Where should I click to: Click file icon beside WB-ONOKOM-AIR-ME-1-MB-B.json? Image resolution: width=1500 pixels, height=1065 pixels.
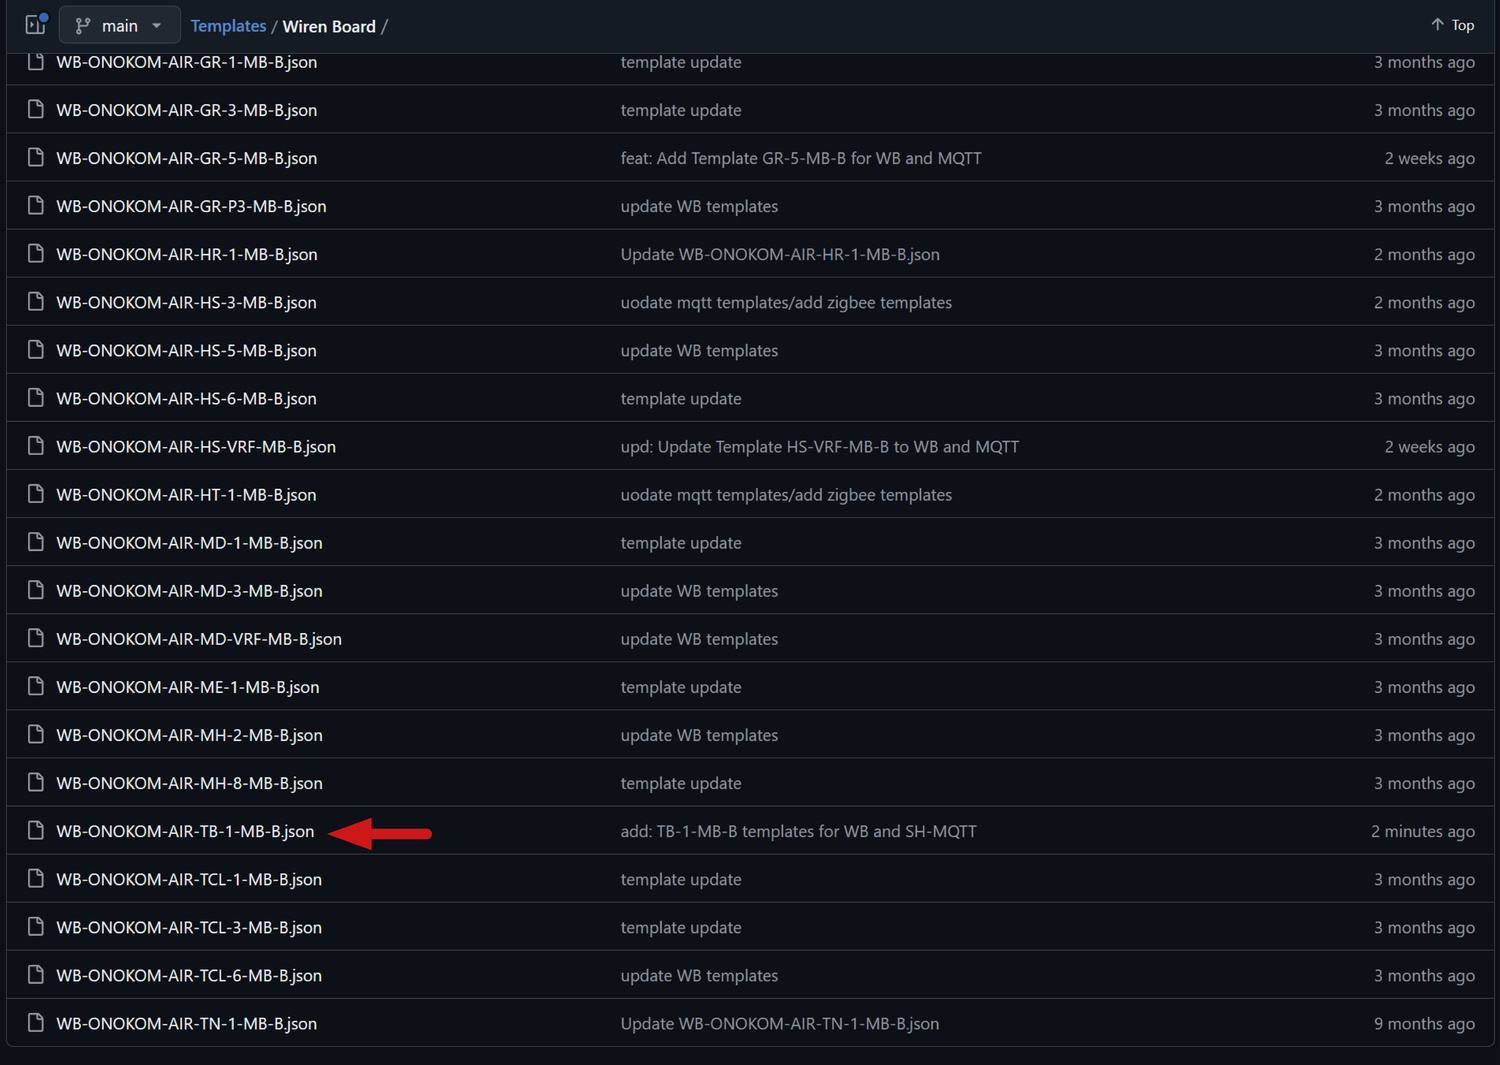(36, 687)
